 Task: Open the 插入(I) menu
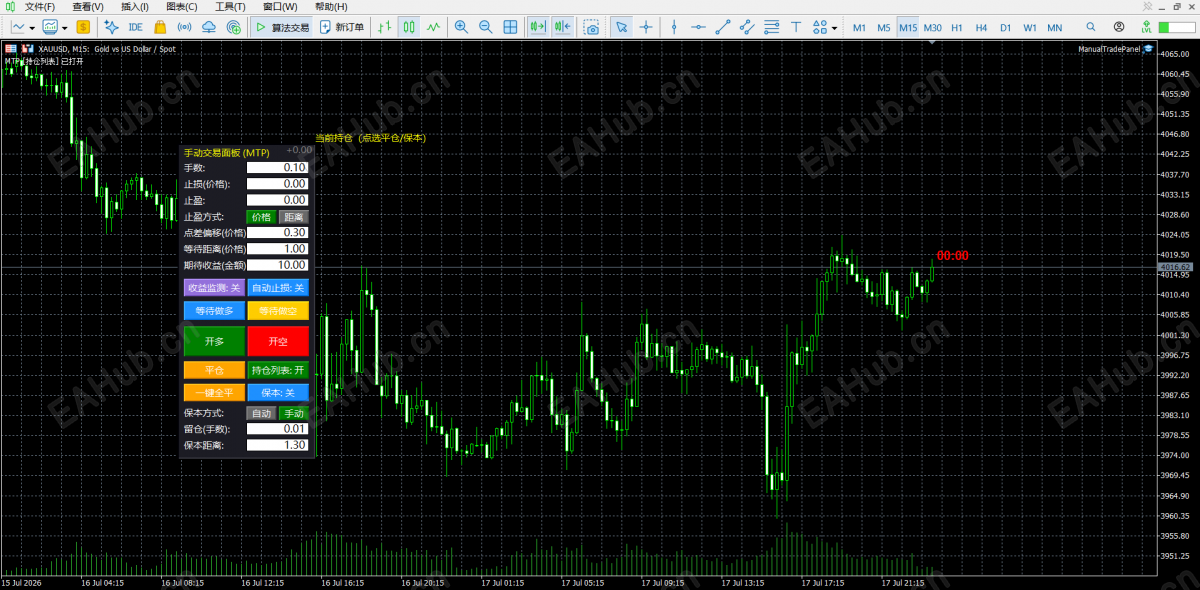pyautogui.click(x=134, y=7)
